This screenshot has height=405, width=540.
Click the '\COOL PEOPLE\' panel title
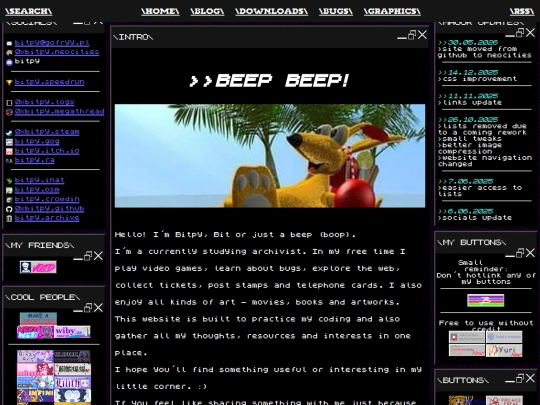(42, 297)
